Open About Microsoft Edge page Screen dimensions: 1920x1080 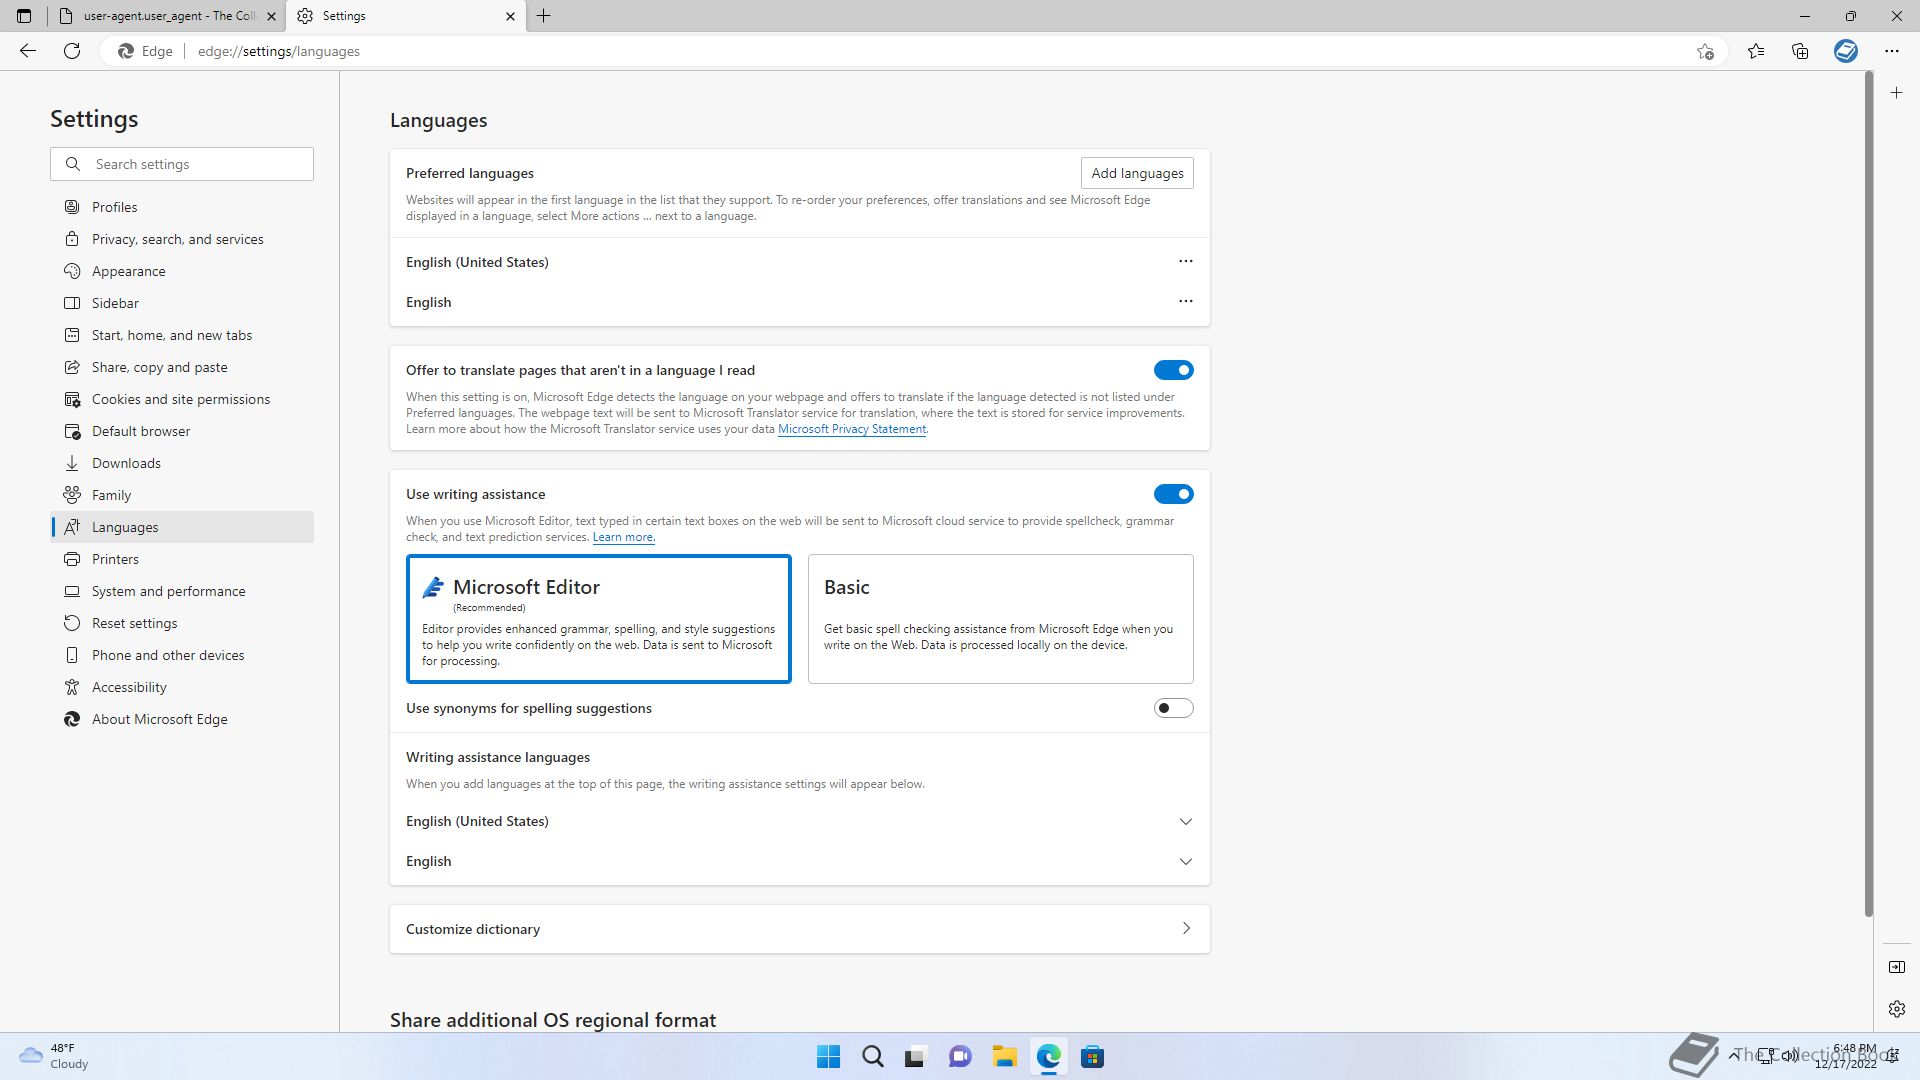coord(182,719)
